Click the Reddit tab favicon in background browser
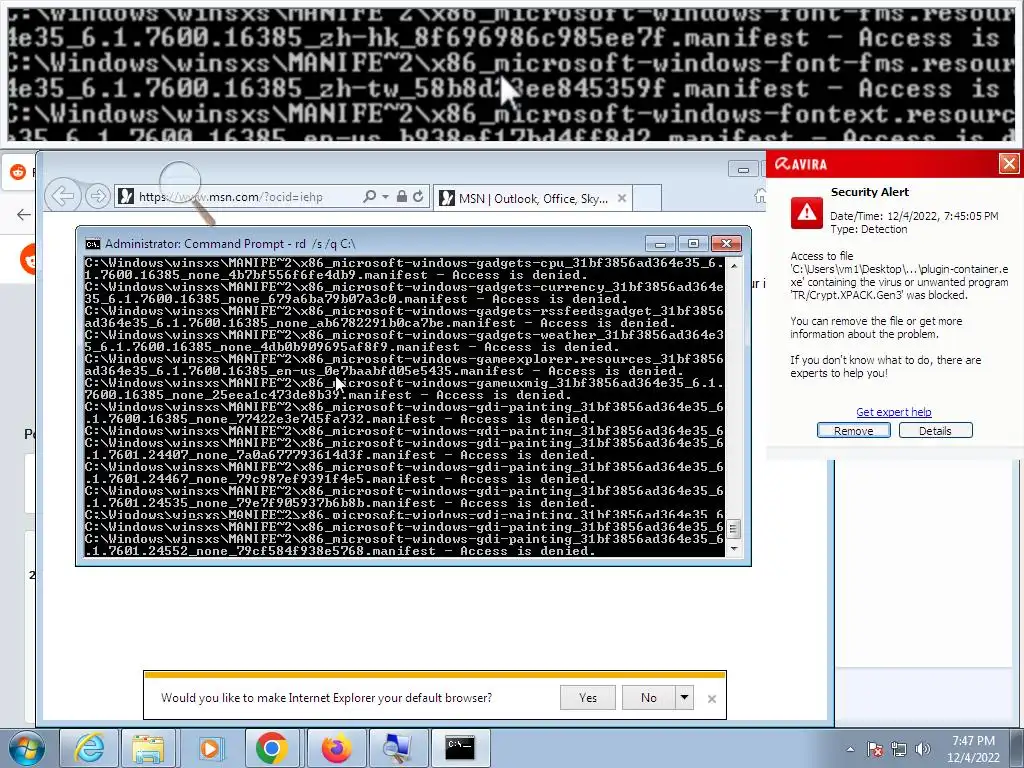 tap(18, 172)
